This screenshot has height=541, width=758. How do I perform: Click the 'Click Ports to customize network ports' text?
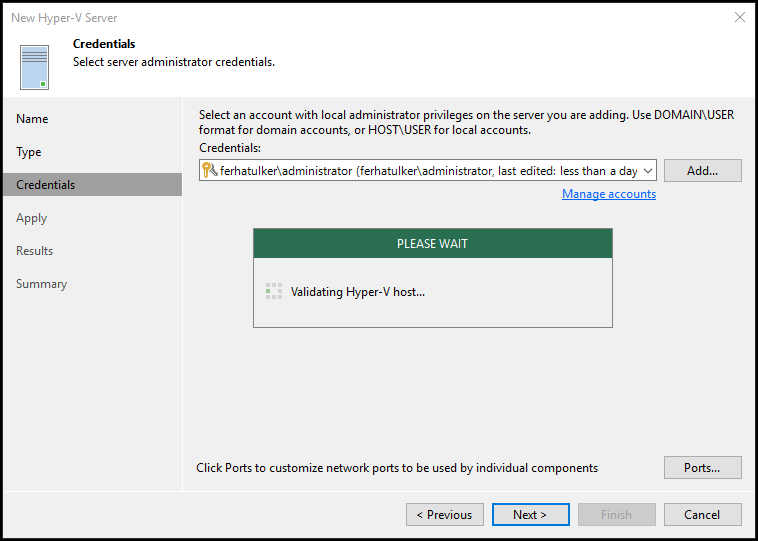click(397, 468)
